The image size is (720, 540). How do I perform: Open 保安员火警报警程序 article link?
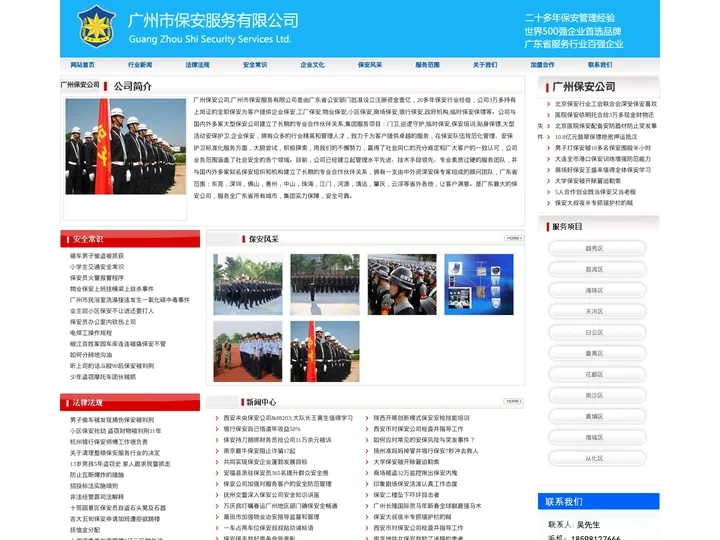(97, 278)
